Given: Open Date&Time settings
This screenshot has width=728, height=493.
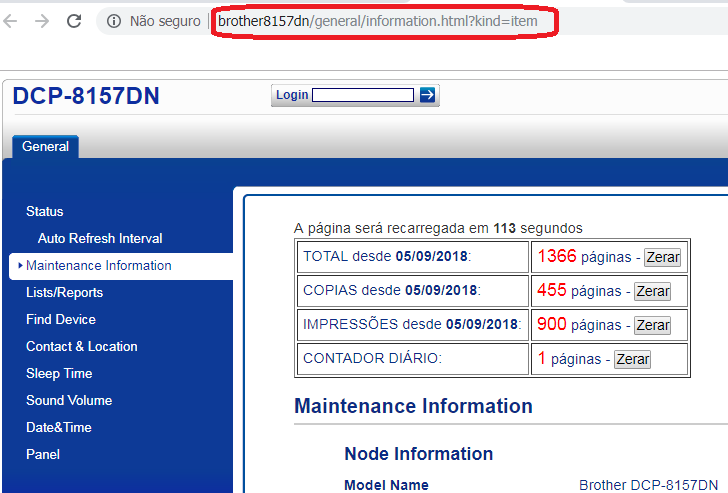Looking at the screenshot, I should click(x=59, y=427).
